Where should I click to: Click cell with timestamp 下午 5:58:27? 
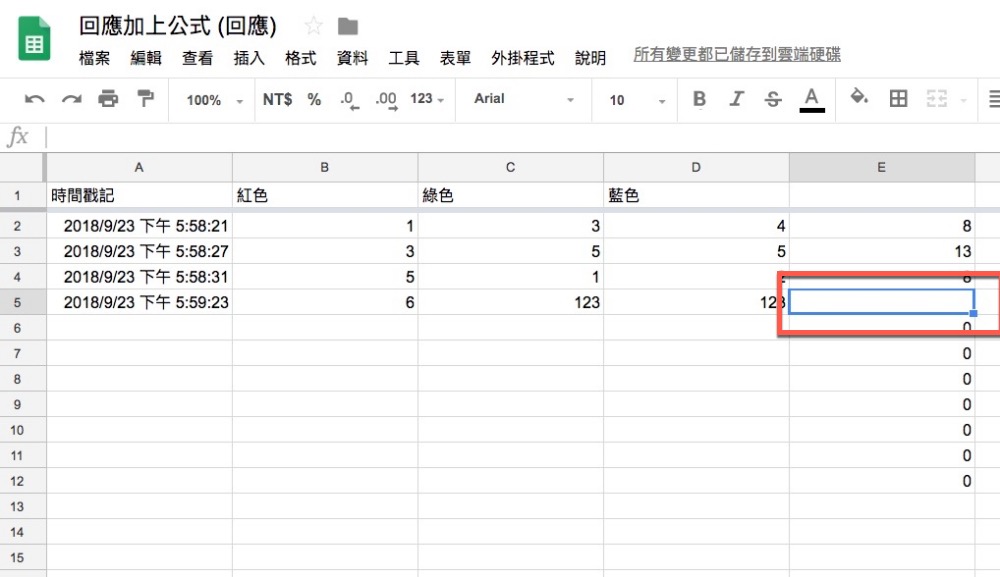click(139, 251)
